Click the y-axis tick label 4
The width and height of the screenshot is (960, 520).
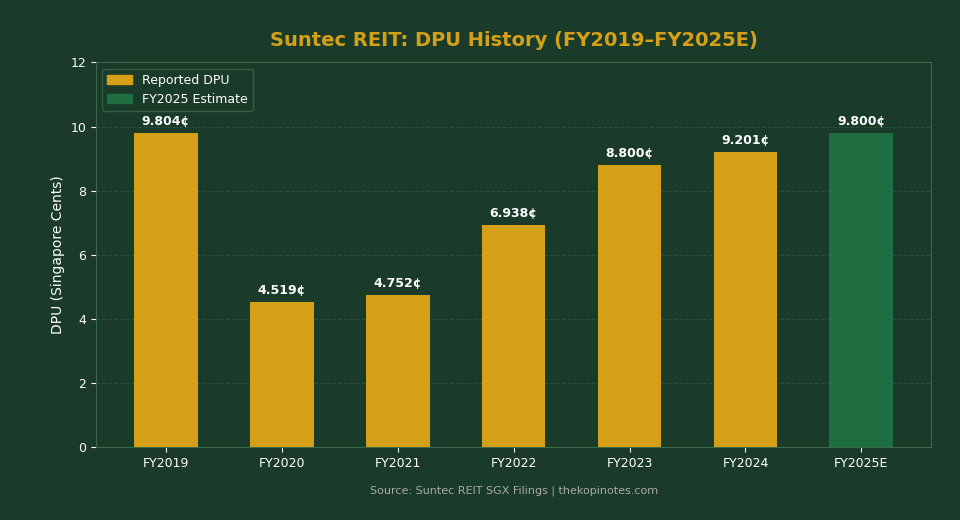click(83, 320)
